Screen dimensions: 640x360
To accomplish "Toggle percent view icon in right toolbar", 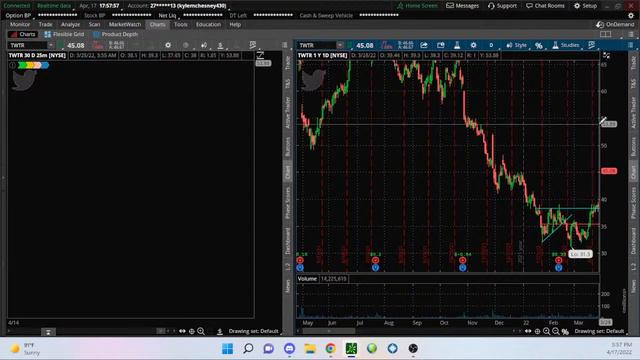I will tap(539, 45).
